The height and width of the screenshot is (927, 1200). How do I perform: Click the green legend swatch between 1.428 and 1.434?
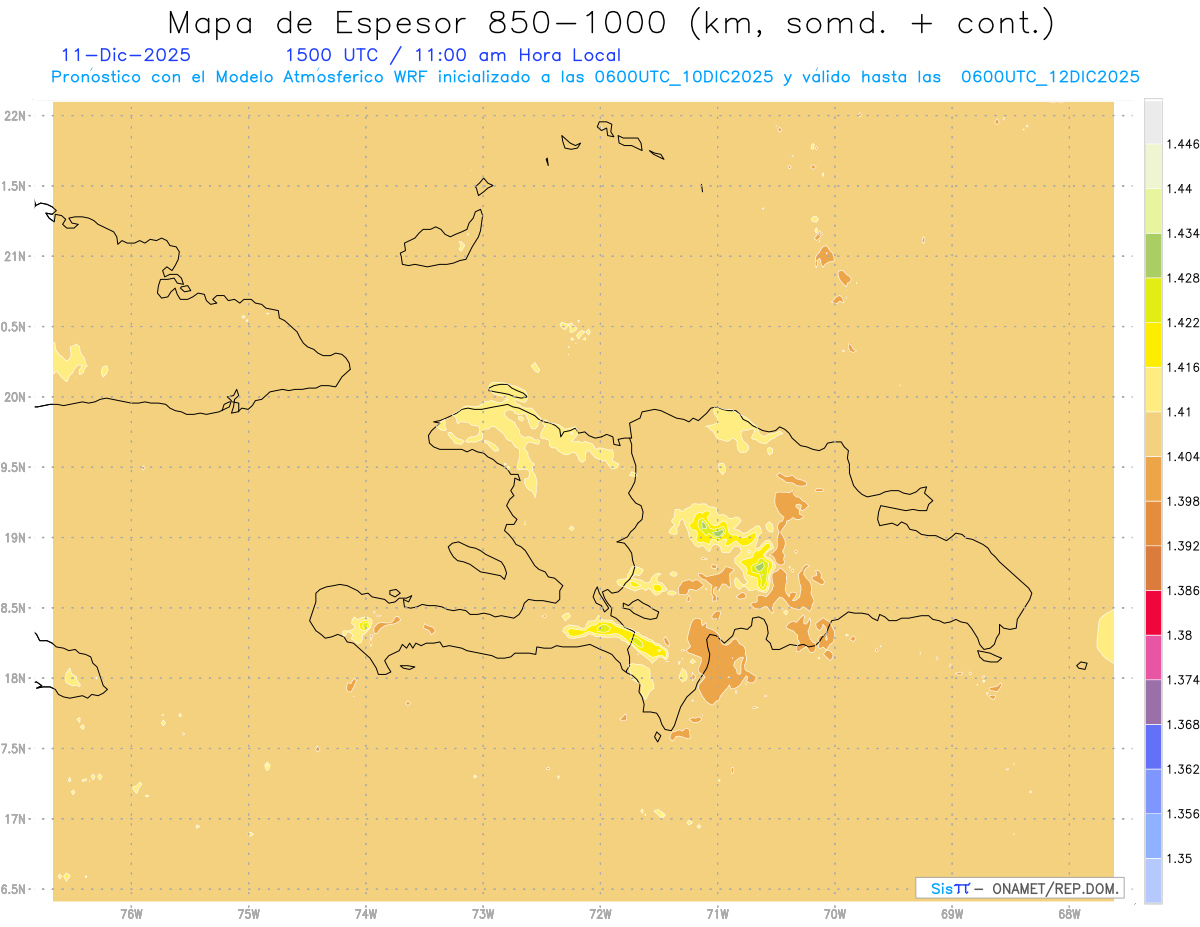pos(1153,255)
